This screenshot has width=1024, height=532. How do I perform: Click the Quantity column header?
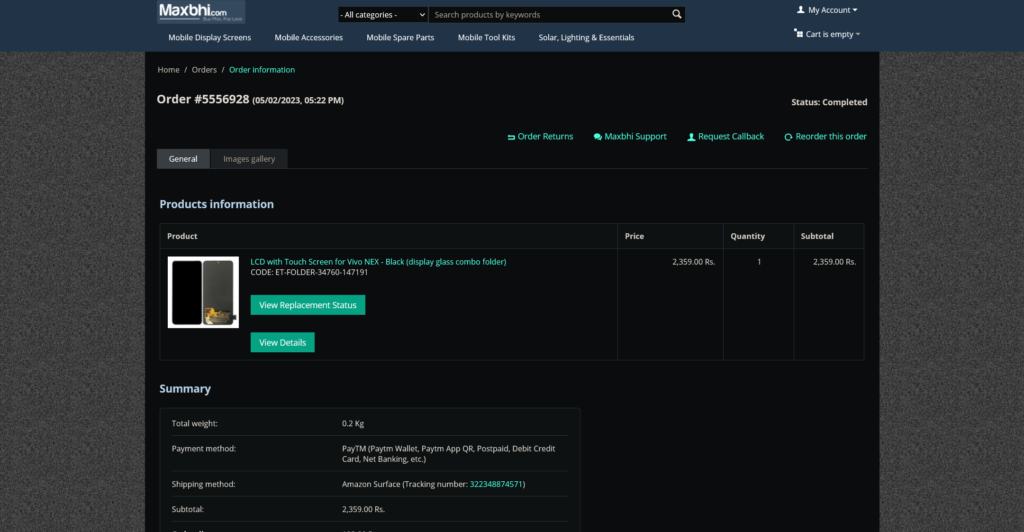(748, 236)
